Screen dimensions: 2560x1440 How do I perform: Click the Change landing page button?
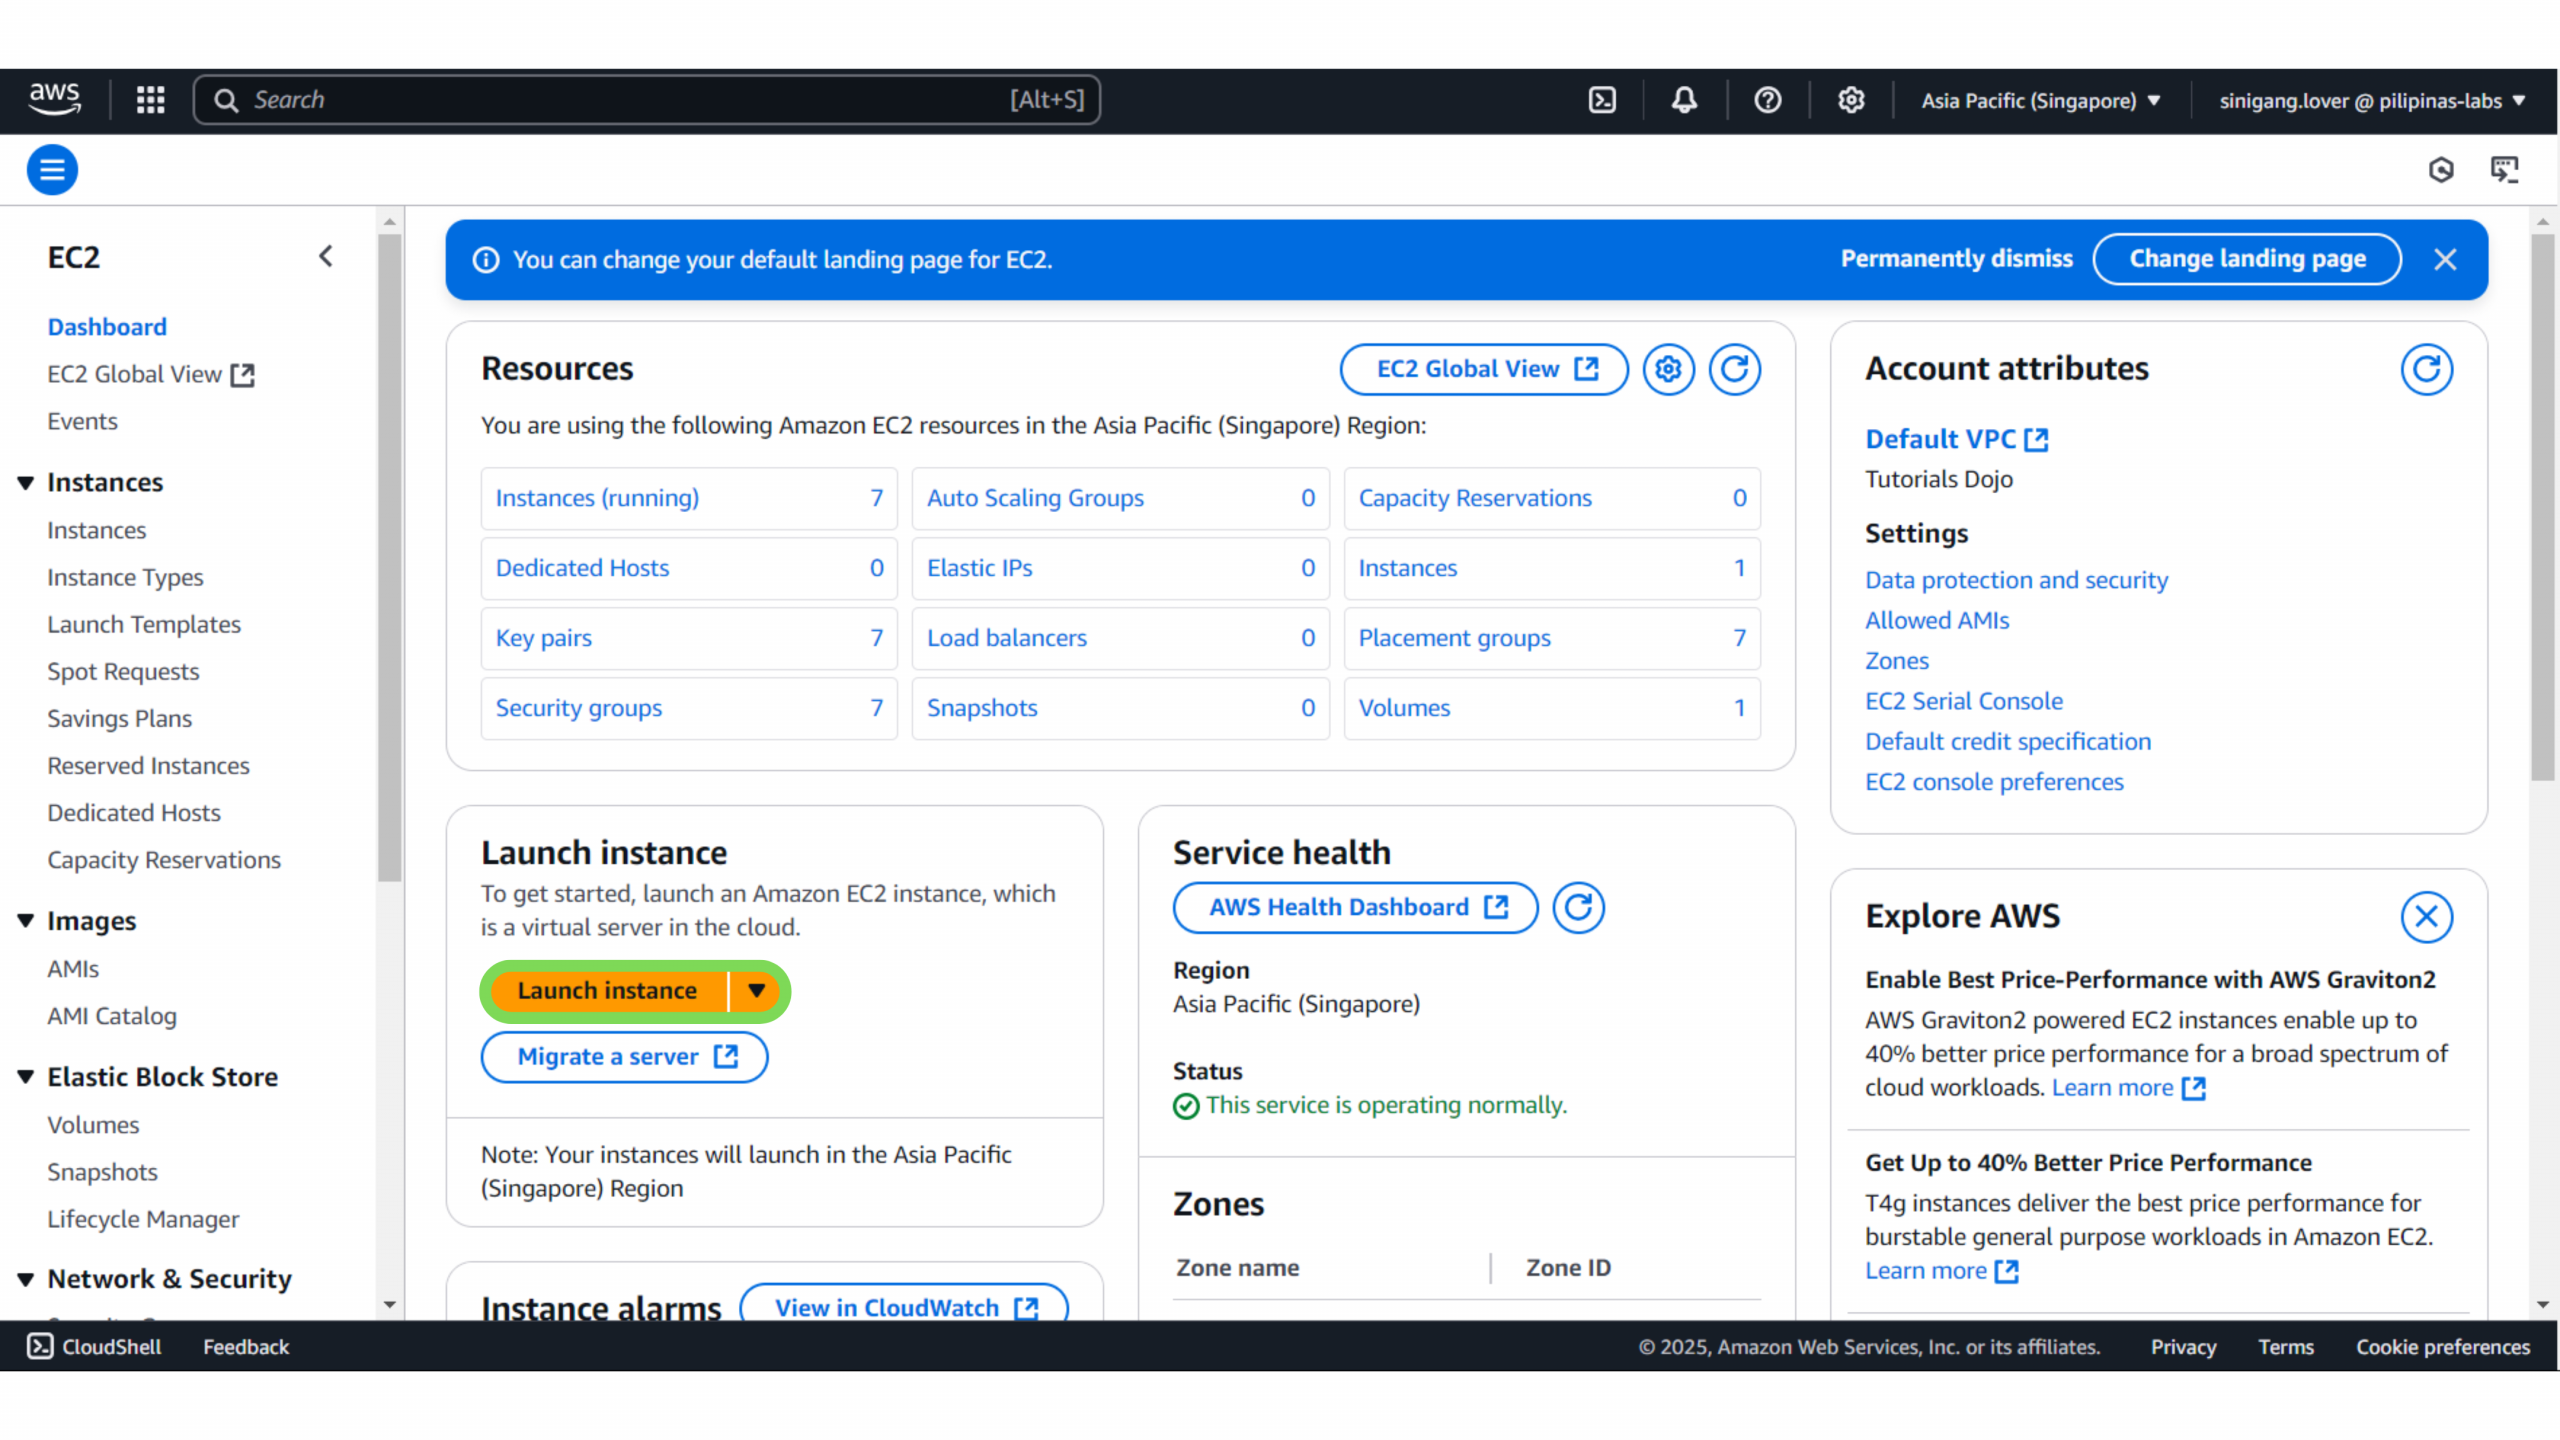coord(2247,259)
